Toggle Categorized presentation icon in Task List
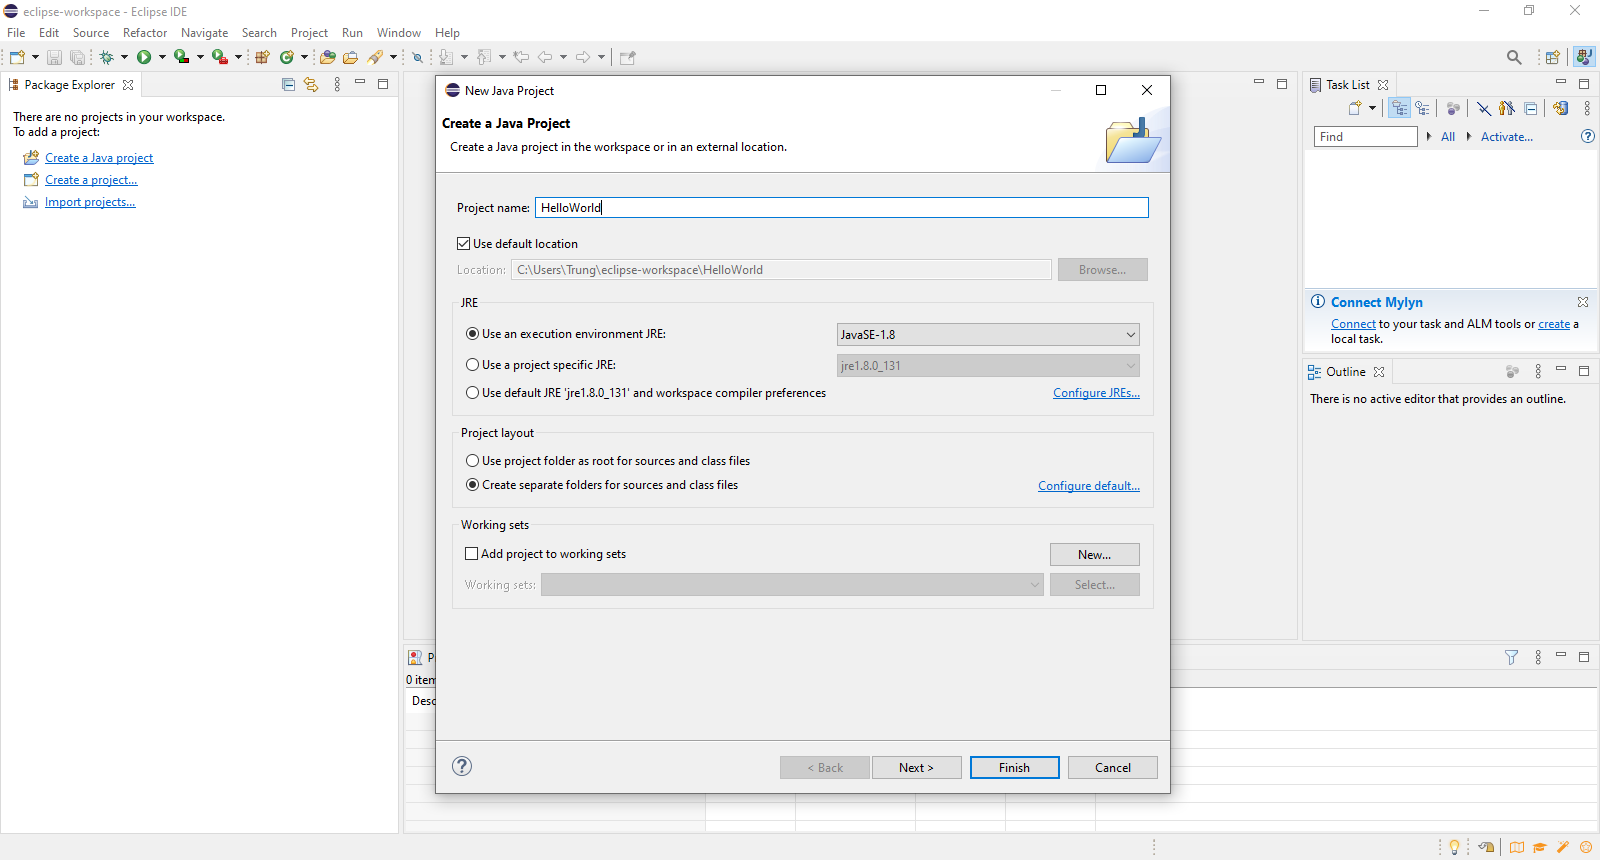Image resolution: width=1600 pixels, height=860 pixels. click(x=1399, y=108)
